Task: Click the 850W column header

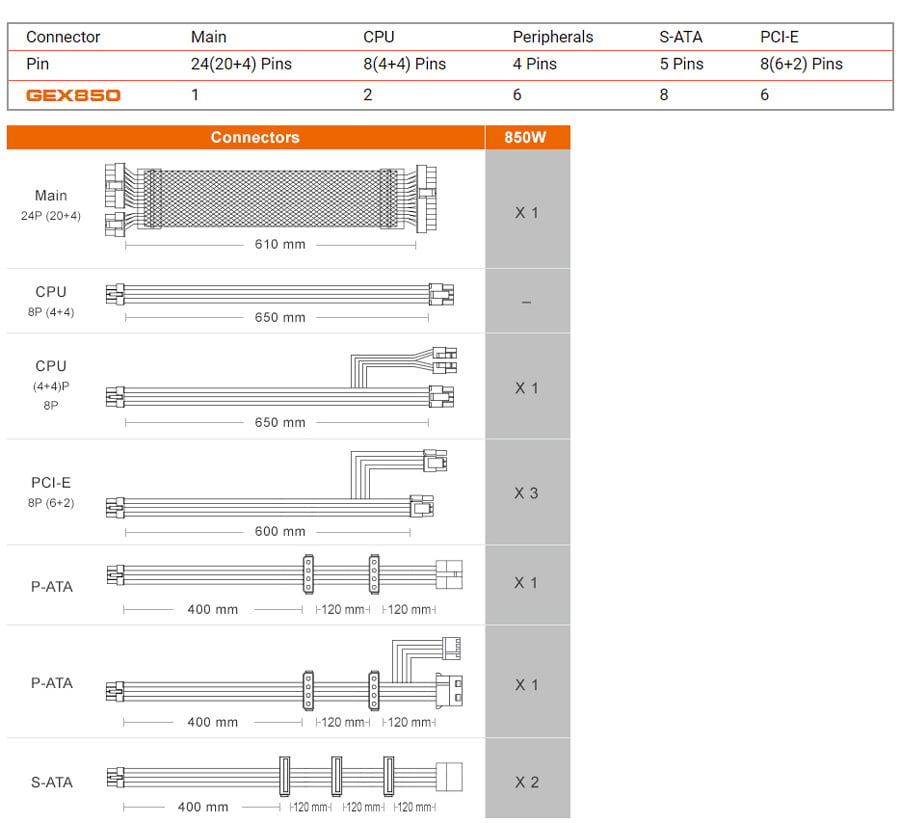Action: pos(527,137)
